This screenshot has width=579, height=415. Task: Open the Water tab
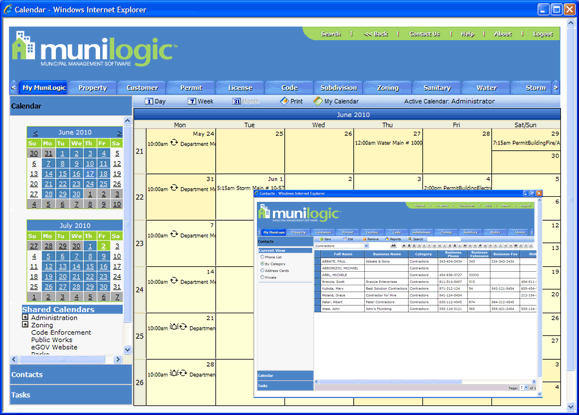486,88
